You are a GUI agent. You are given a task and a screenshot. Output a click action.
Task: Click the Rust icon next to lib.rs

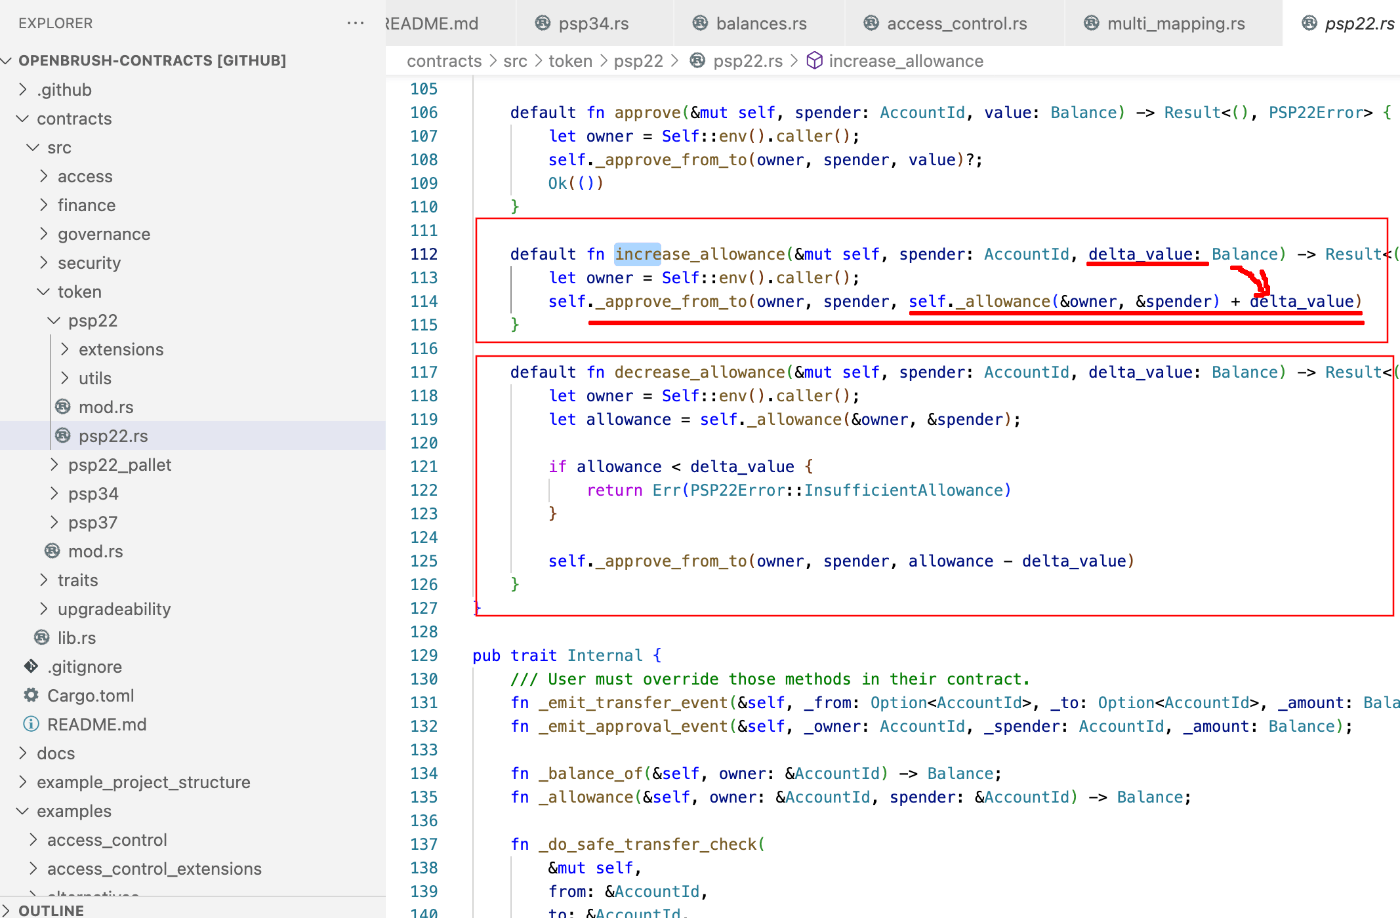[42, 638]
